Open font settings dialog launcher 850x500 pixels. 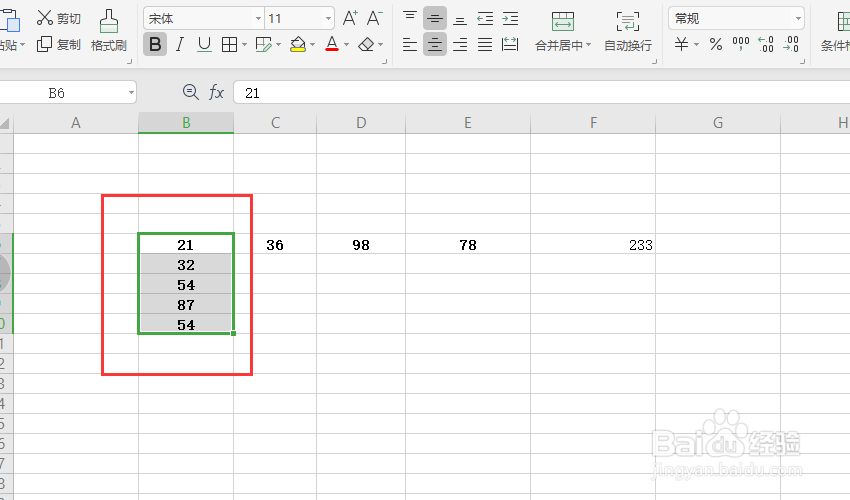(x=384, y=61)
